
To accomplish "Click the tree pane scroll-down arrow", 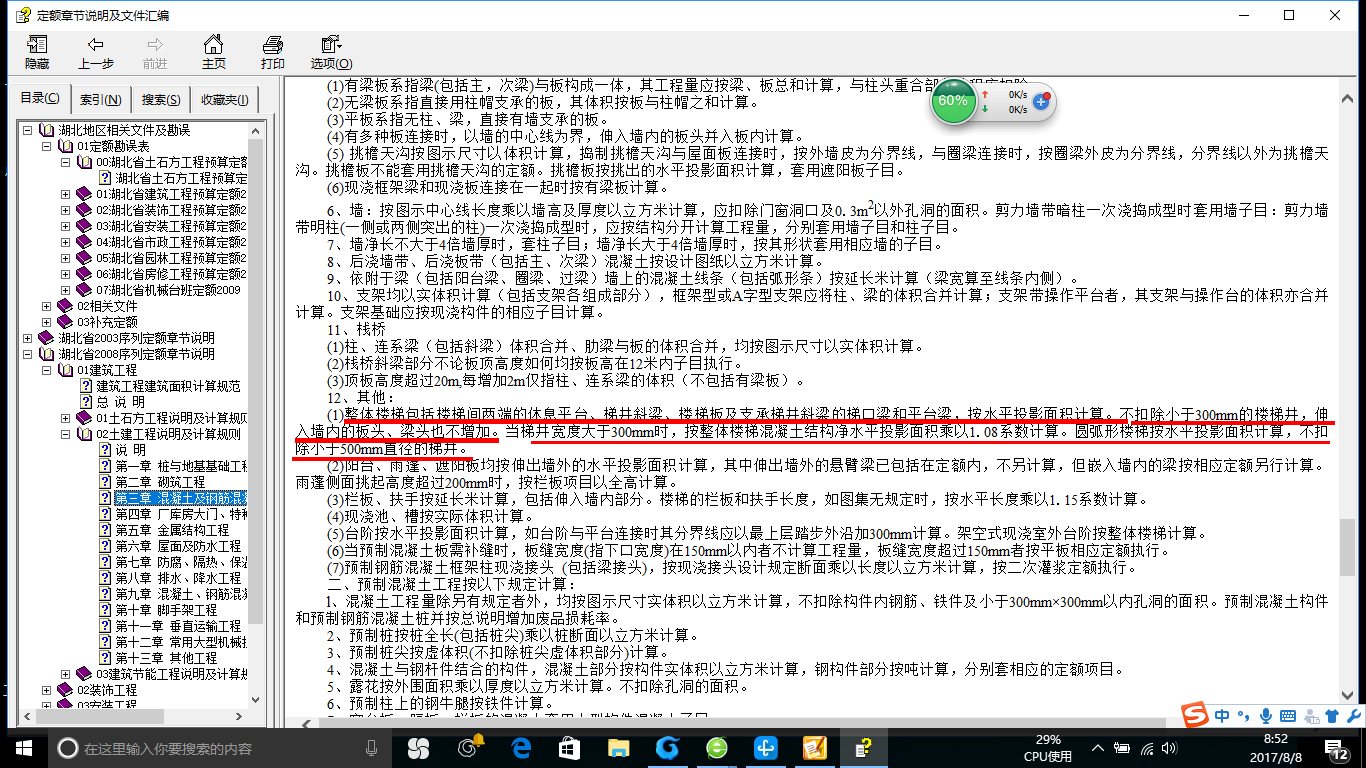I will (x=257, y=702).
